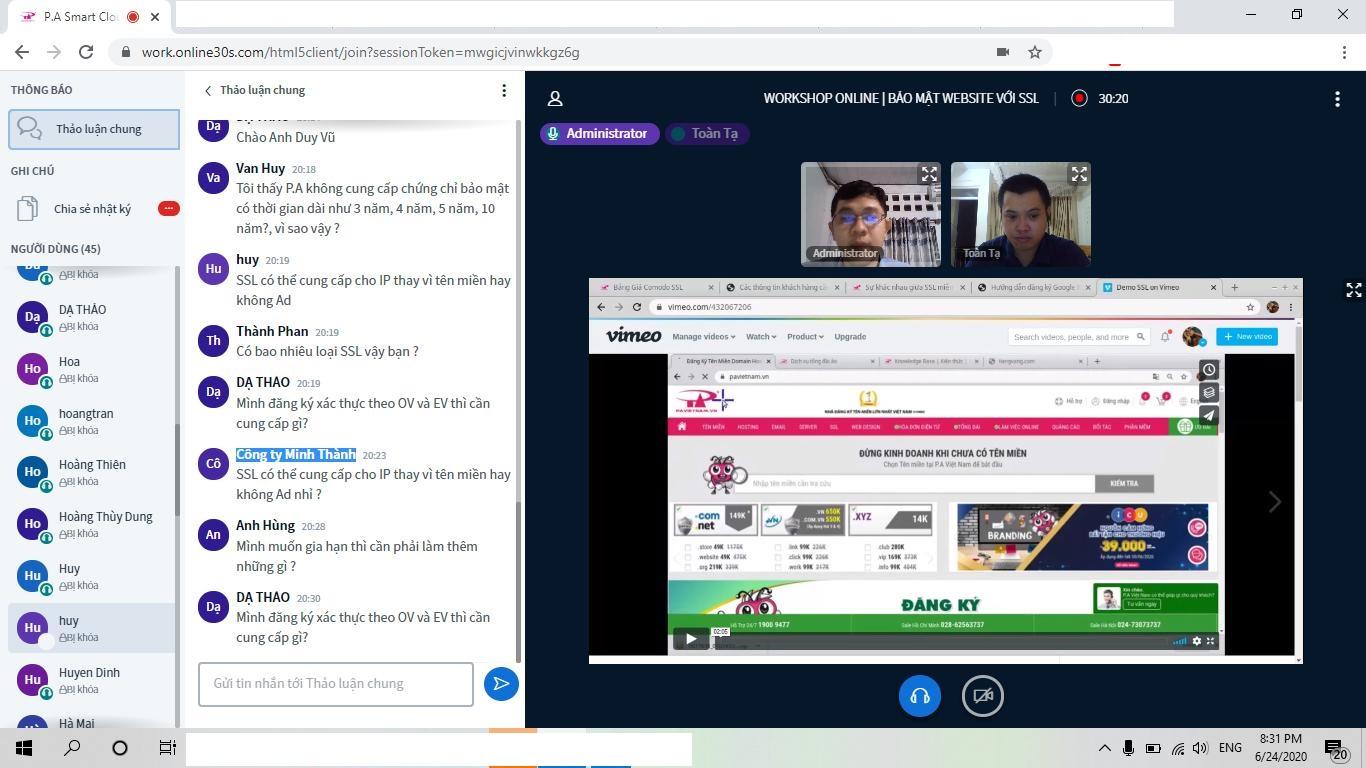Open Windows Start menu
The image size is (1366, 768).
pos(24,748)
